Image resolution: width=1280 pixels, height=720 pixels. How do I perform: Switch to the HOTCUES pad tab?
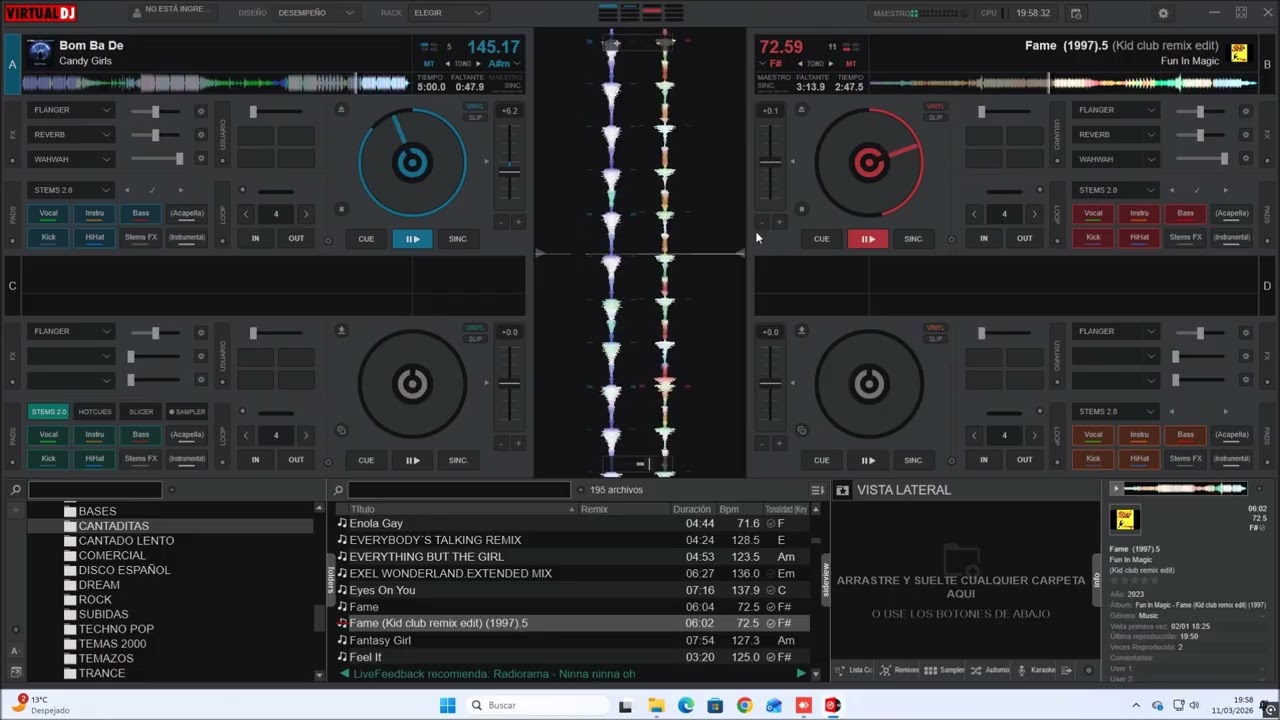pos(95,412)
